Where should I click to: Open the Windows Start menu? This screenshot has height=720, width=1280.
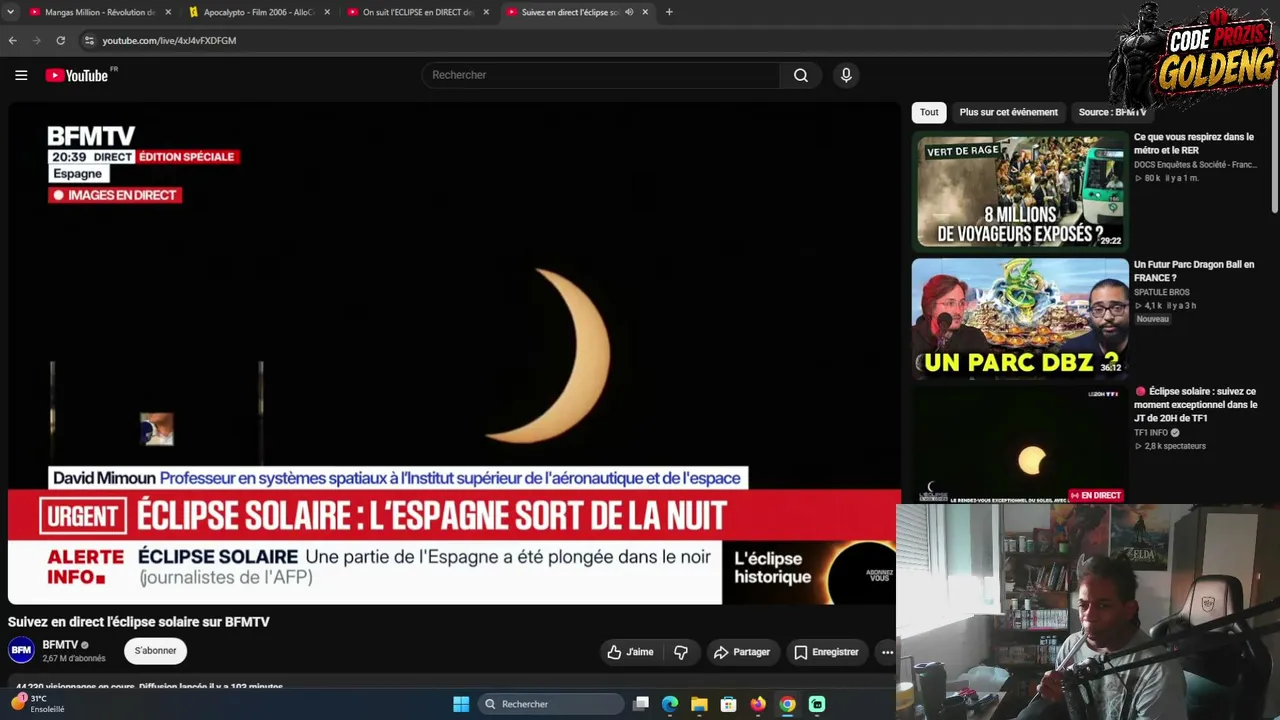[461, 704]
